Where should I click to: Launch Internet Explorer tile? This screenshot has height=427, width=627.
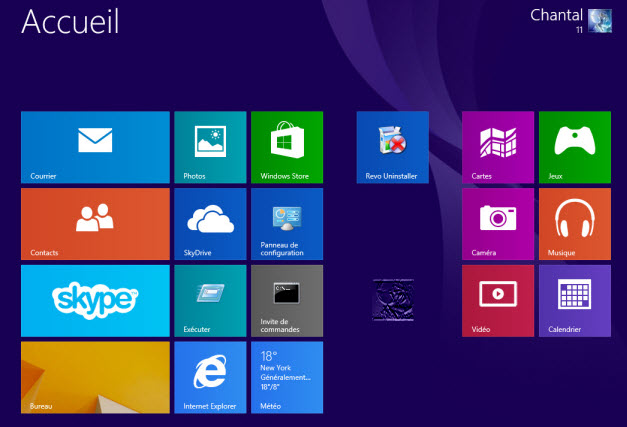[x=210, y=377]
